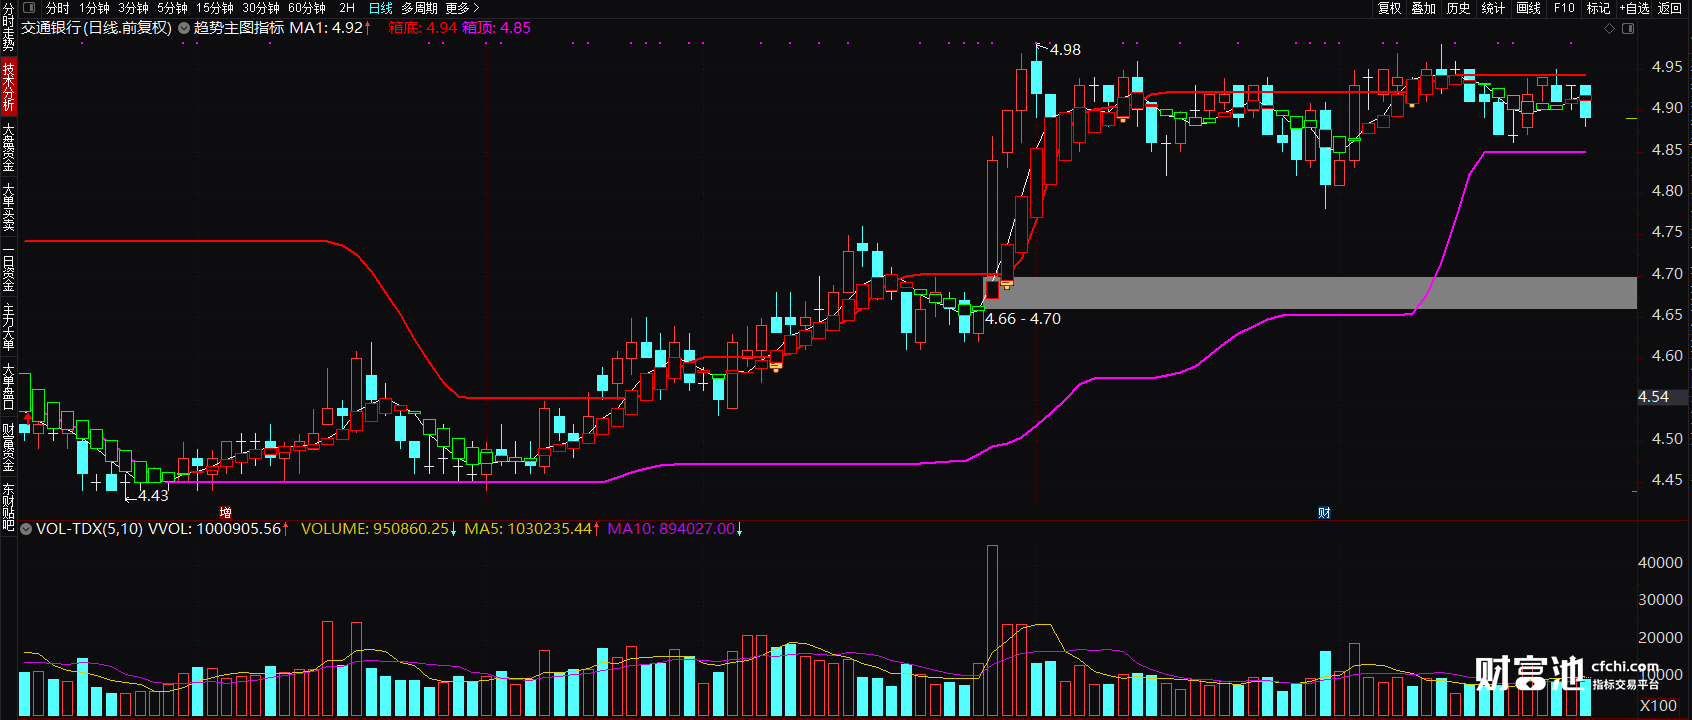Open 东财贴吧 sidebar tab
Image resolution: width=1692 pixels, height=720 pixels.
[x=8, y=507]
